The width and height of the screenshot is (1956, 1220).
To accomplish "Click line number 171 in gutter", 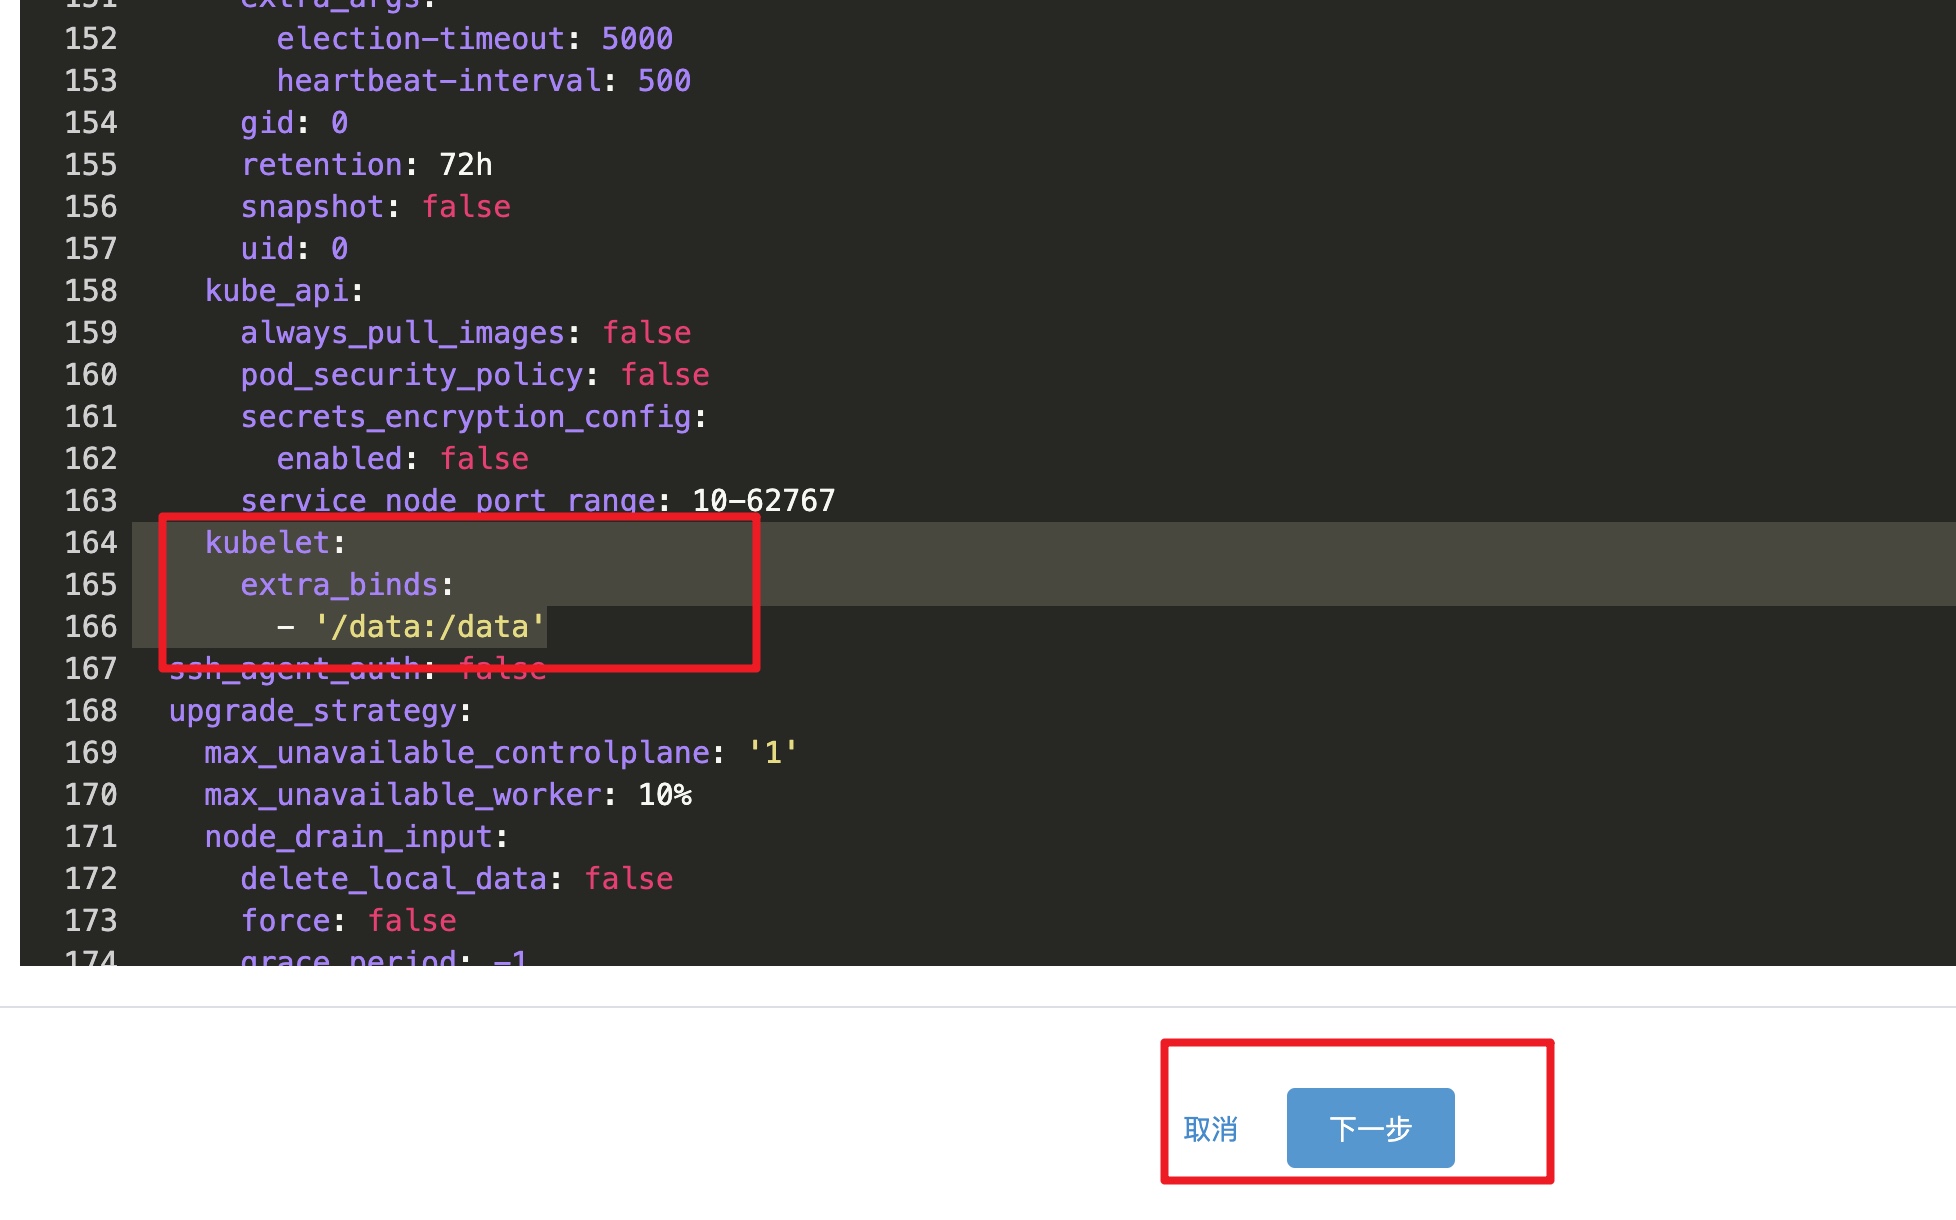I will 91,837.
